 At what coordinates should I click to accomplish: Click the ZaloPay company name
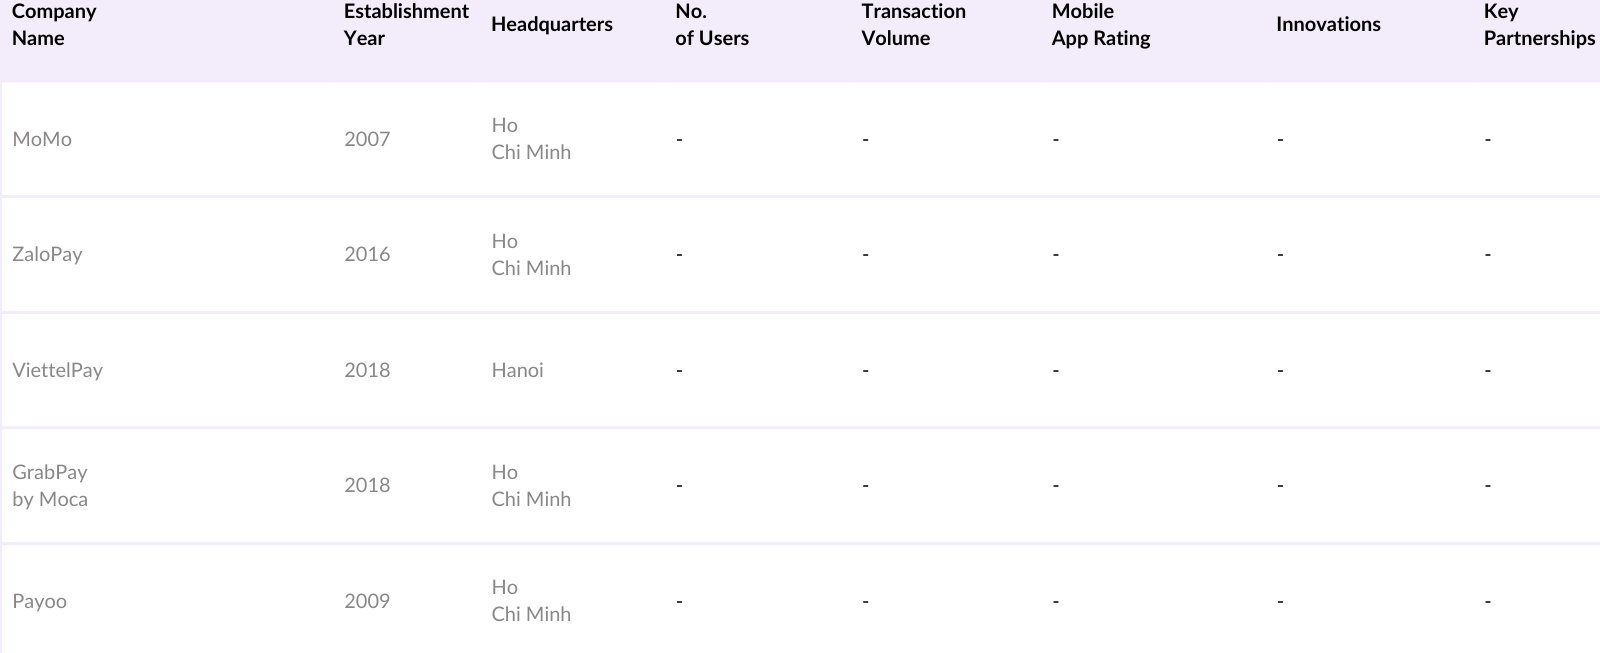click(47, 254)
